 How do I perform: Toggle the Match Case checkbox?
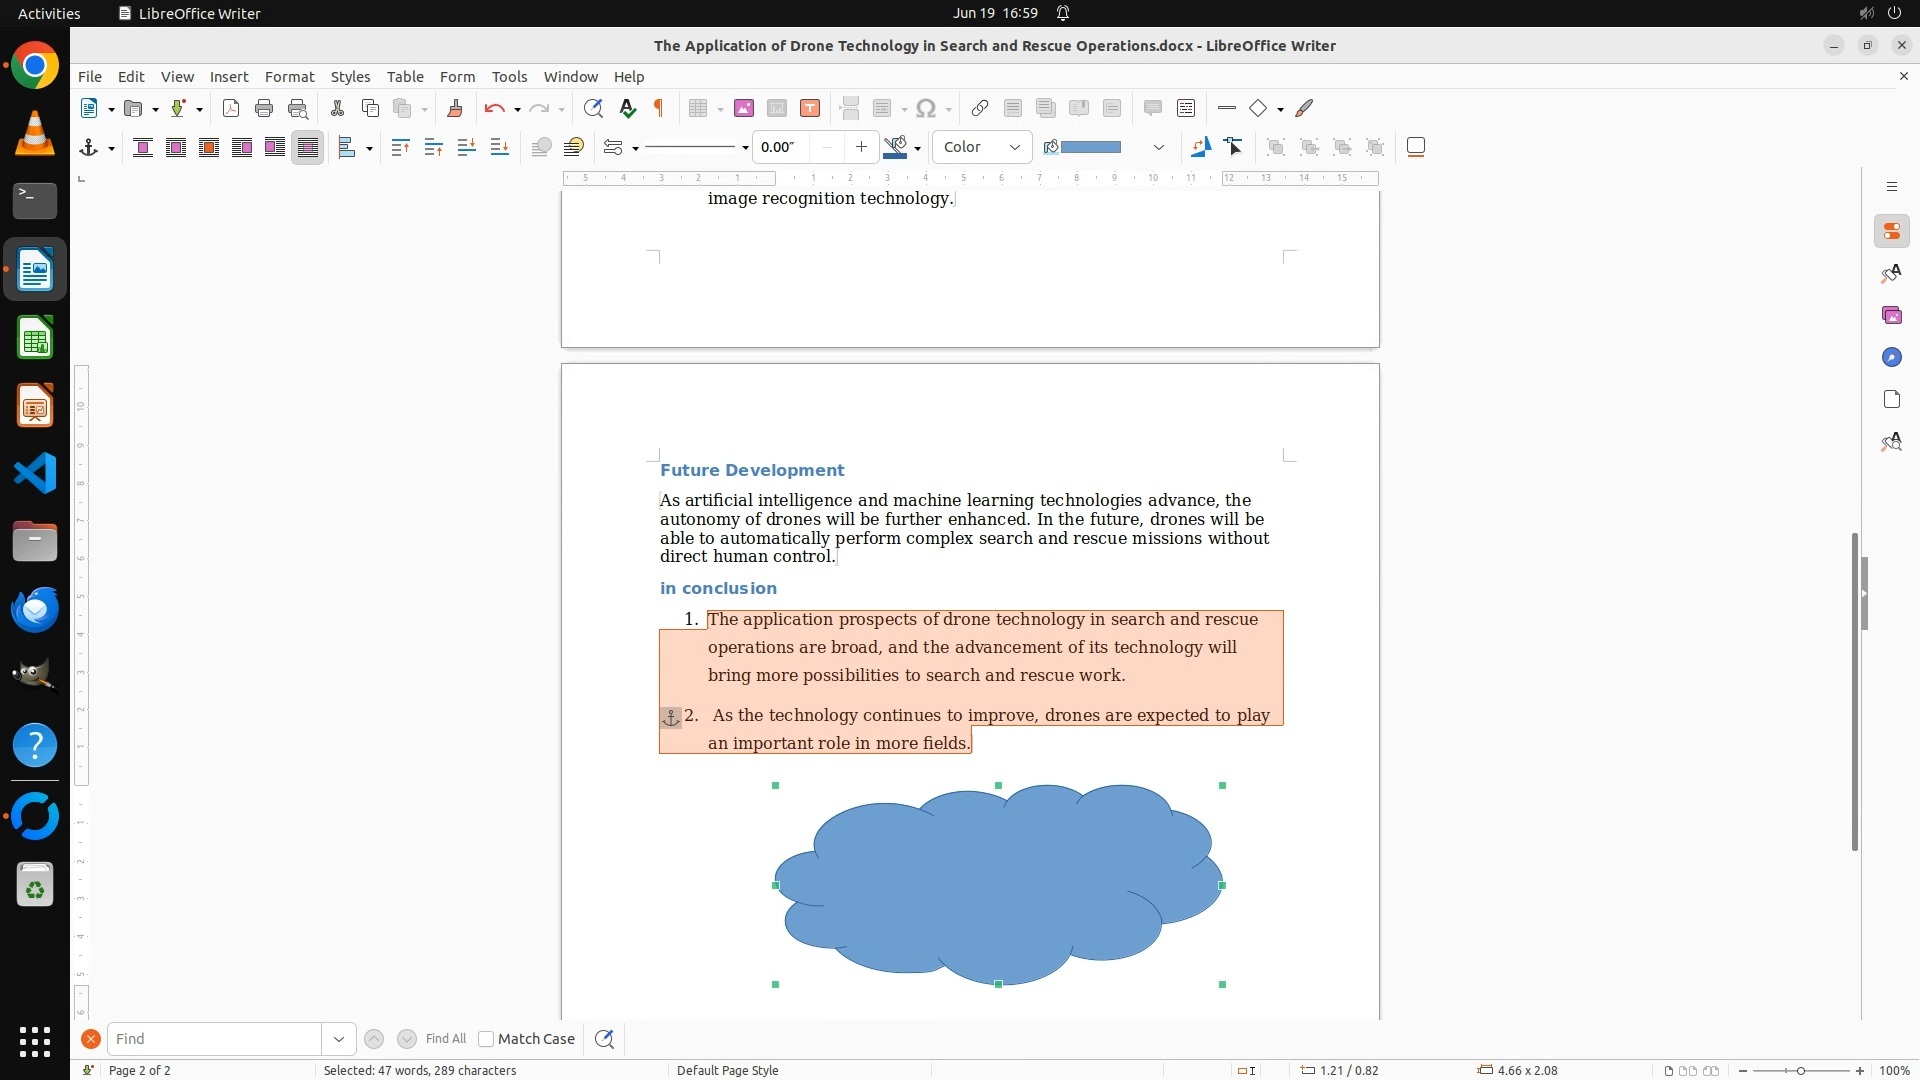pos(486,1039)
